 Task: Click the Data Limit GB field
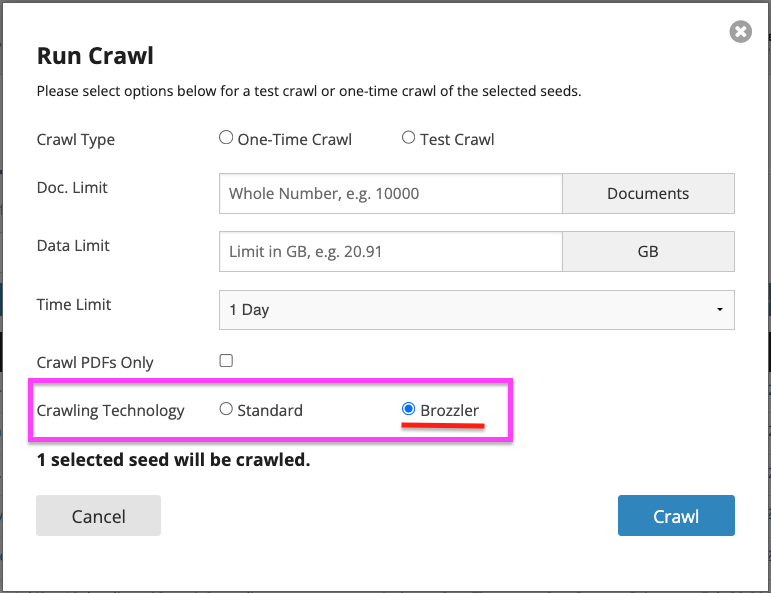click(x=390, y=251)
